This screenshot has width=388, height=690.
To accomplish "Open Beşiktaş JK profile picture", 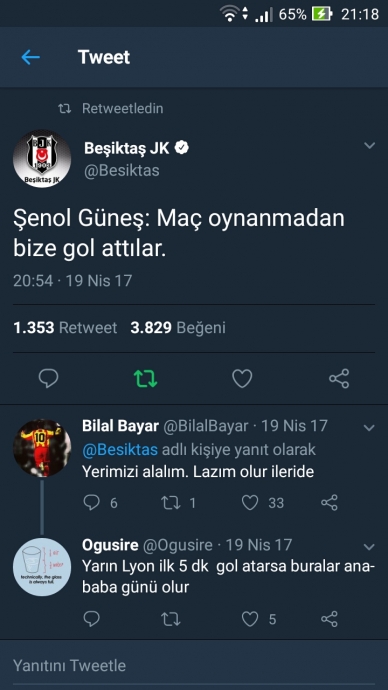I will pyautogui.click(x=42, y=158).
